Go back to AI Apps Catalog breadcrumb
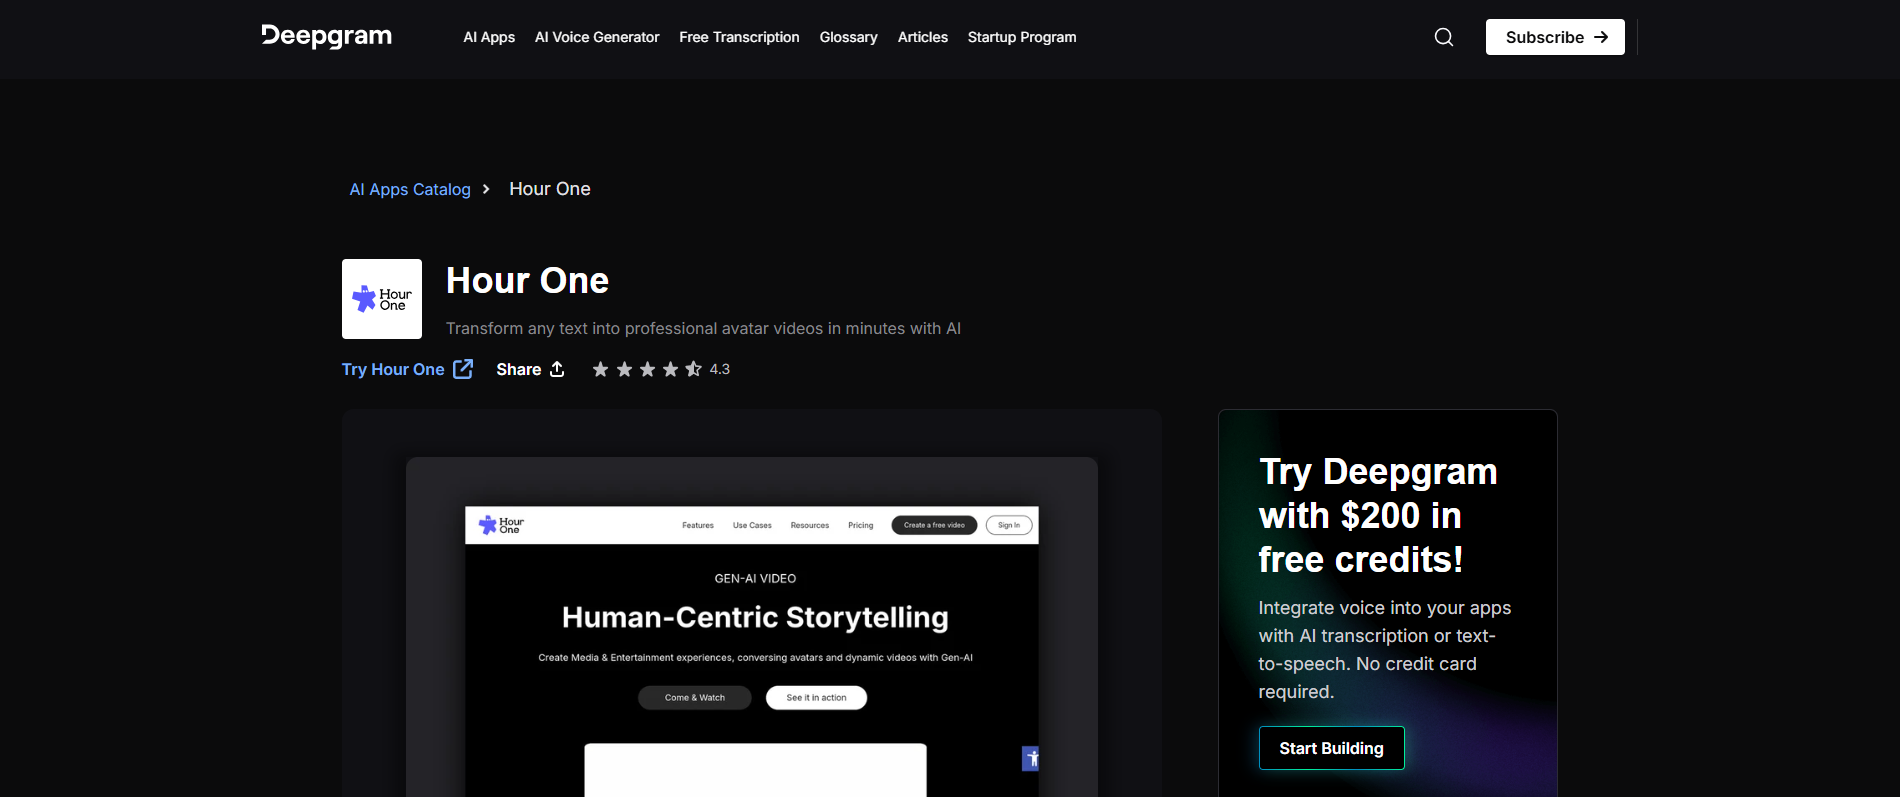Viewport: 1900px width, 797px height. click(x=410, y=189)
